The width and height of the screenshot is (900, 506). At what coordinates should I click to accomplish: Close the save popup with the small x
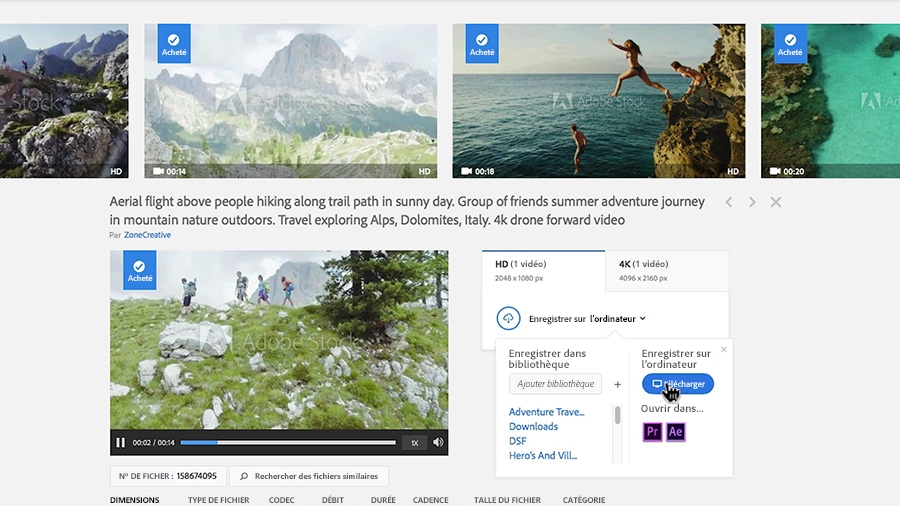tap(724, 349)
